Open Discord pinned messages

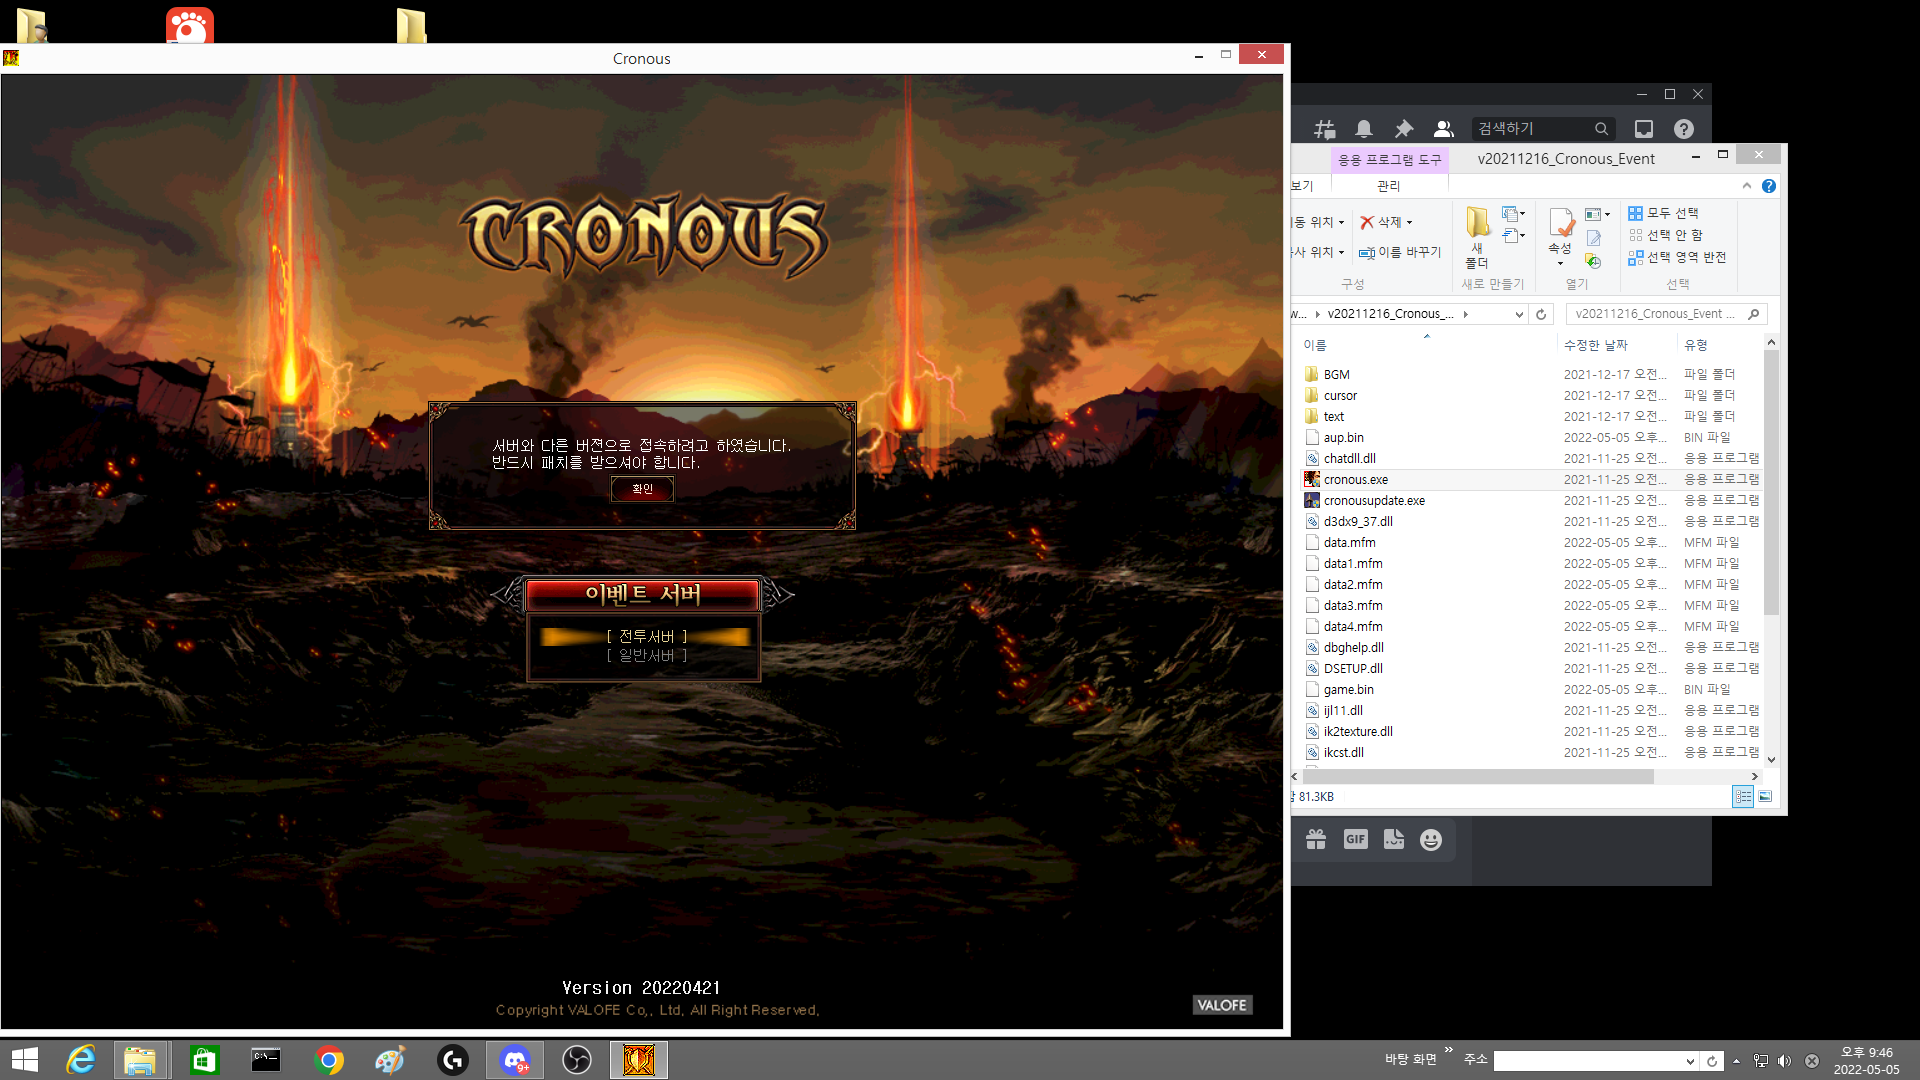(1404, 129)
